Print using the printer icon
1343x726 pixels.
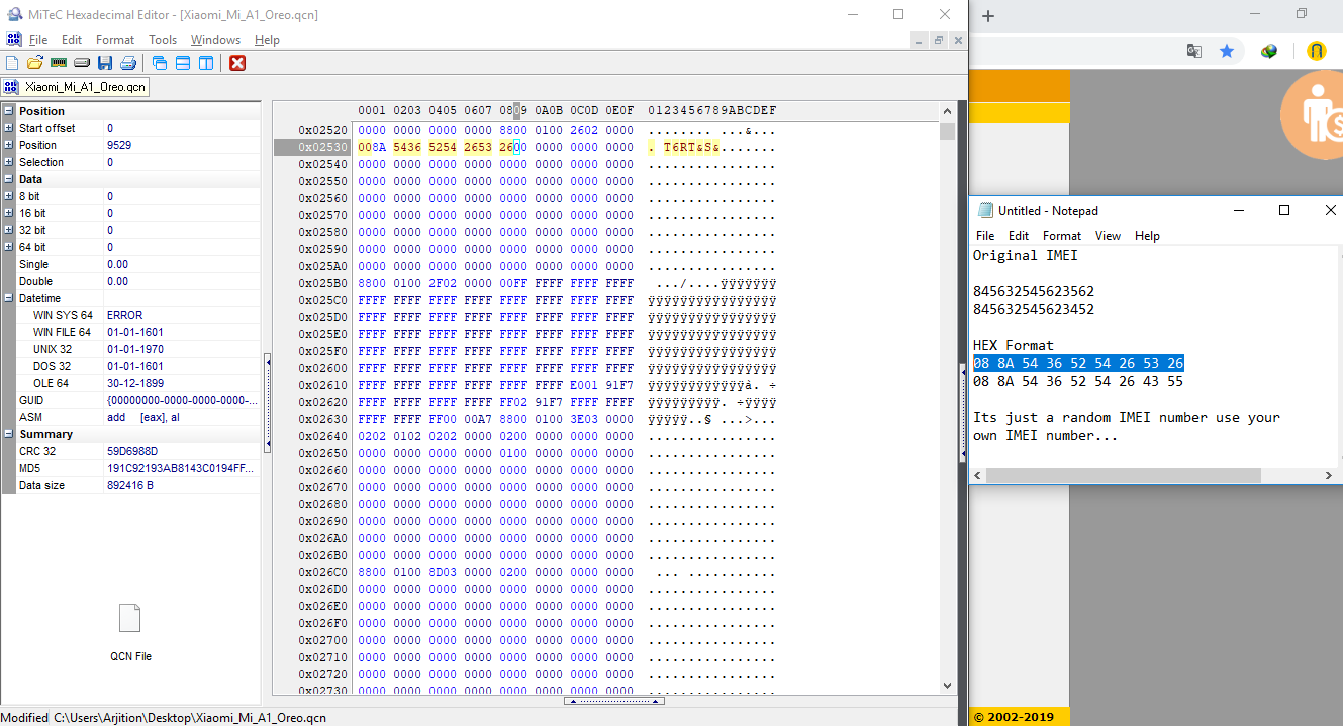click(128, 63)
